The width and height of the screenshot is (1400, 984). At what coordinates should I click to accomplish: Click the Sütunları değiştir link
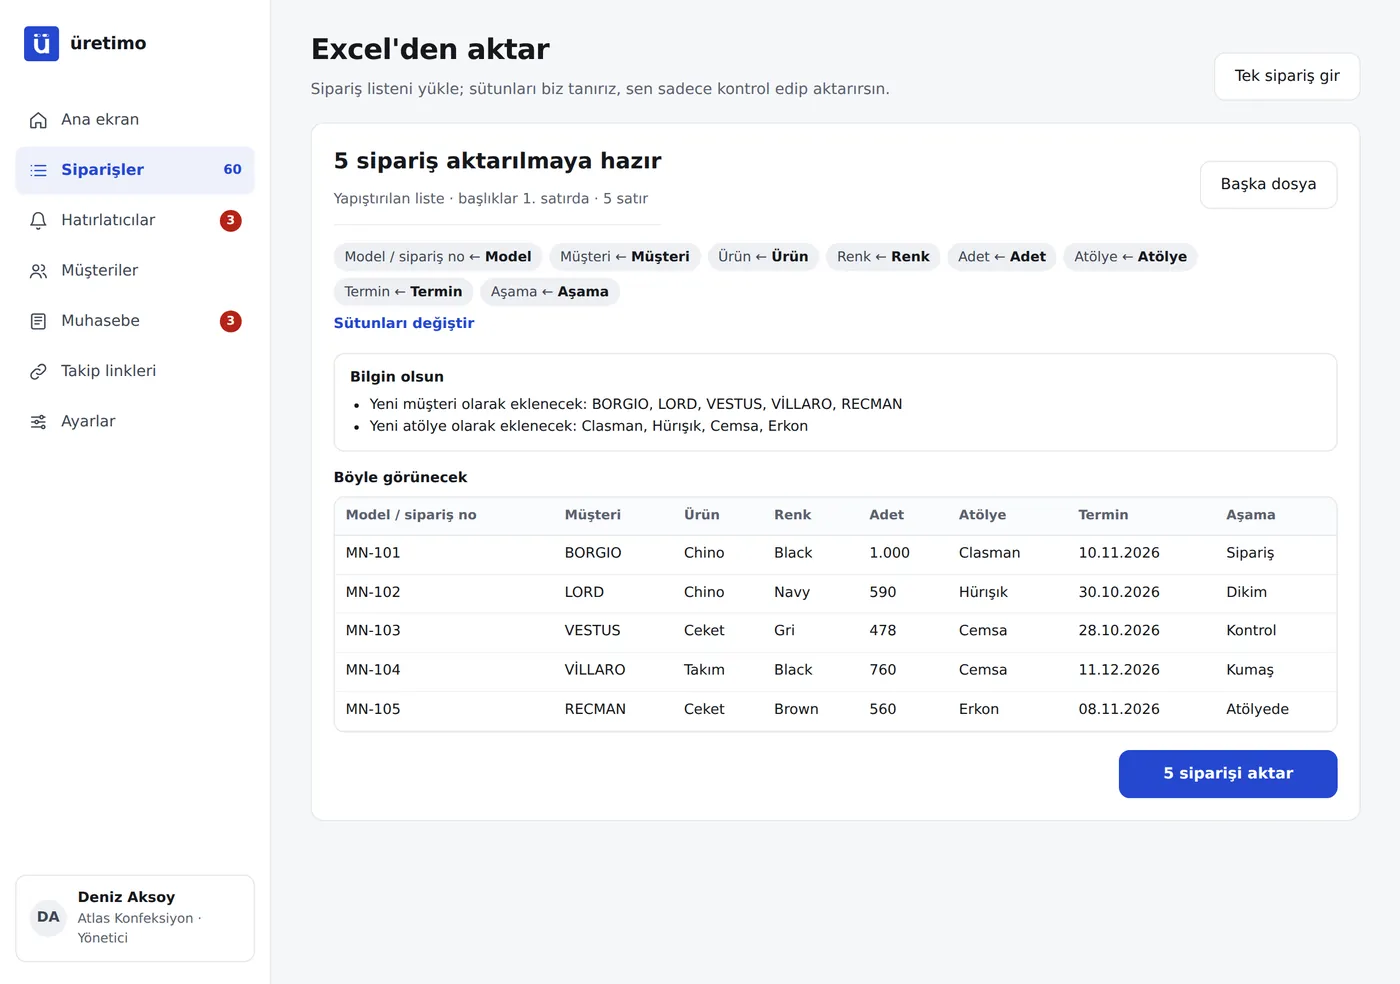404,323
